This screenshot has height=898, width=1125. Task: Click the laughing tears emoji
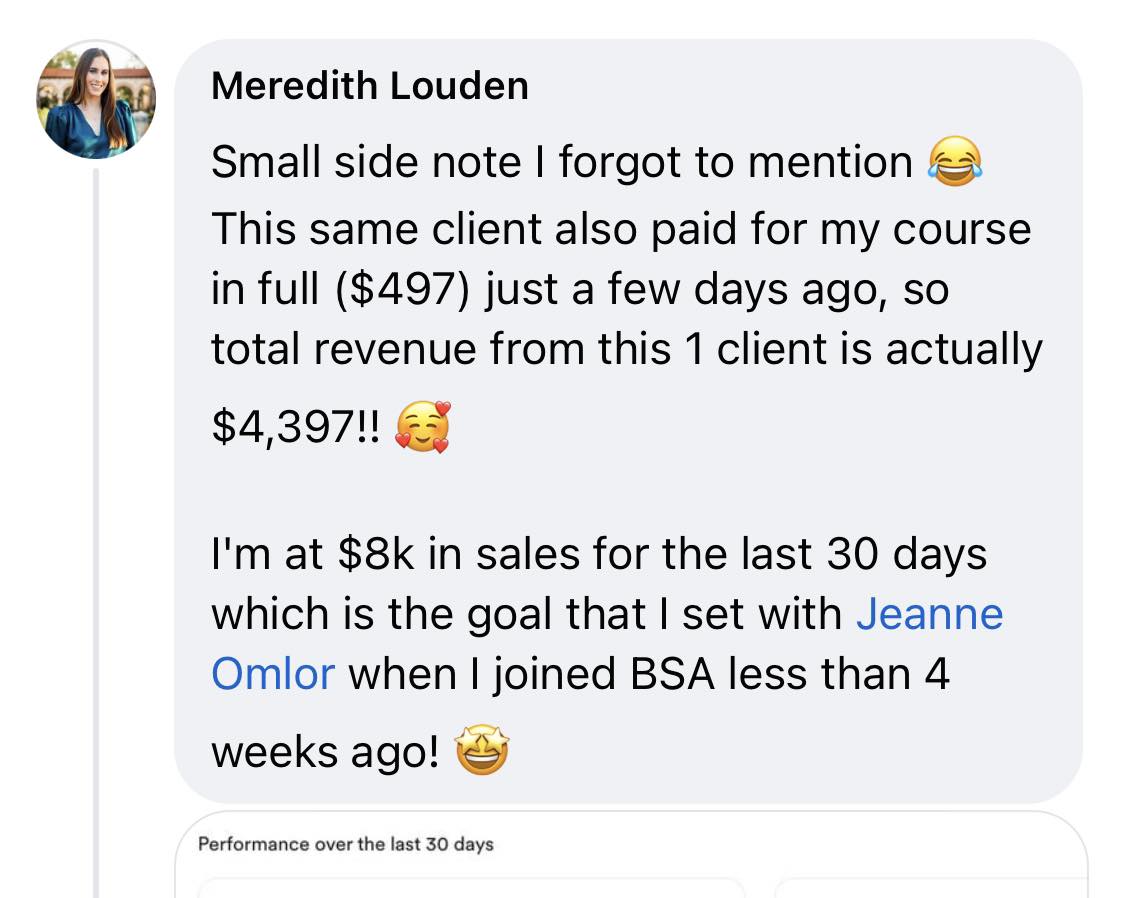[955, 162]
